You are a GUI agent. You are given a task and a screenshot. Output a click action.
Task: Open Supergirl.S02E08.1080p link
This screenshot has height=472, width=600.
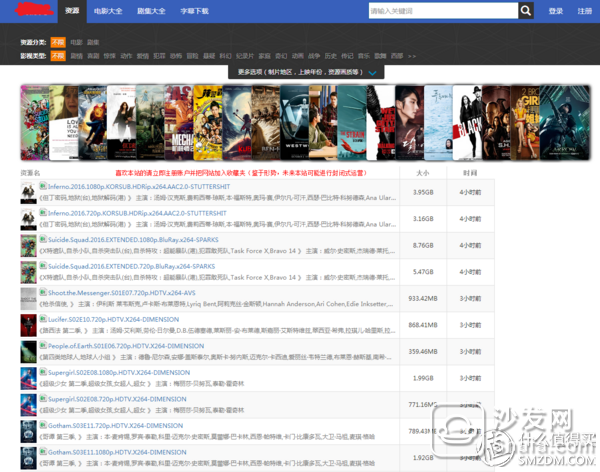pos(119,372)
